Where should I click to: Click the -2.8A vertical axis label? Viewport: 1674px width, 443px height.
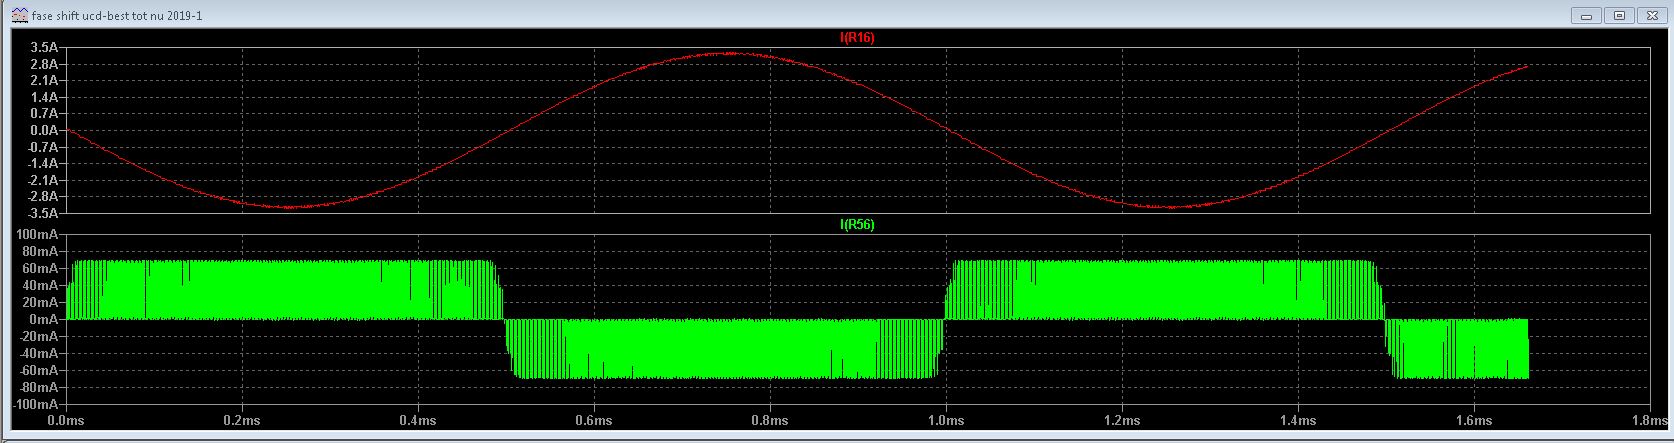pyautogui.click(x=44, y=197)
